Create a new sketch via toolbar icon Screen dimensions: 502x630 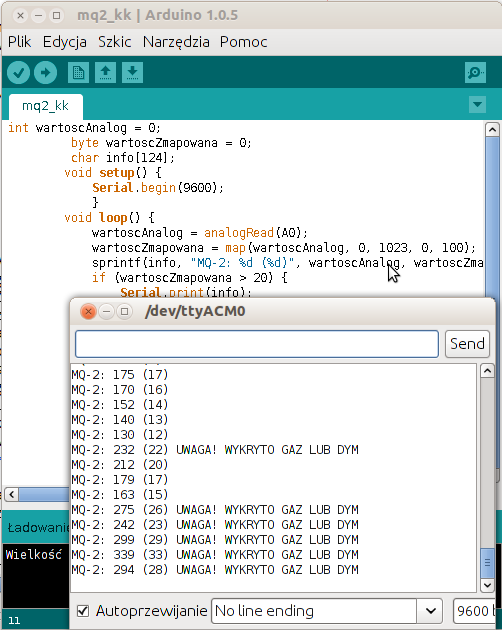[78, 73]
